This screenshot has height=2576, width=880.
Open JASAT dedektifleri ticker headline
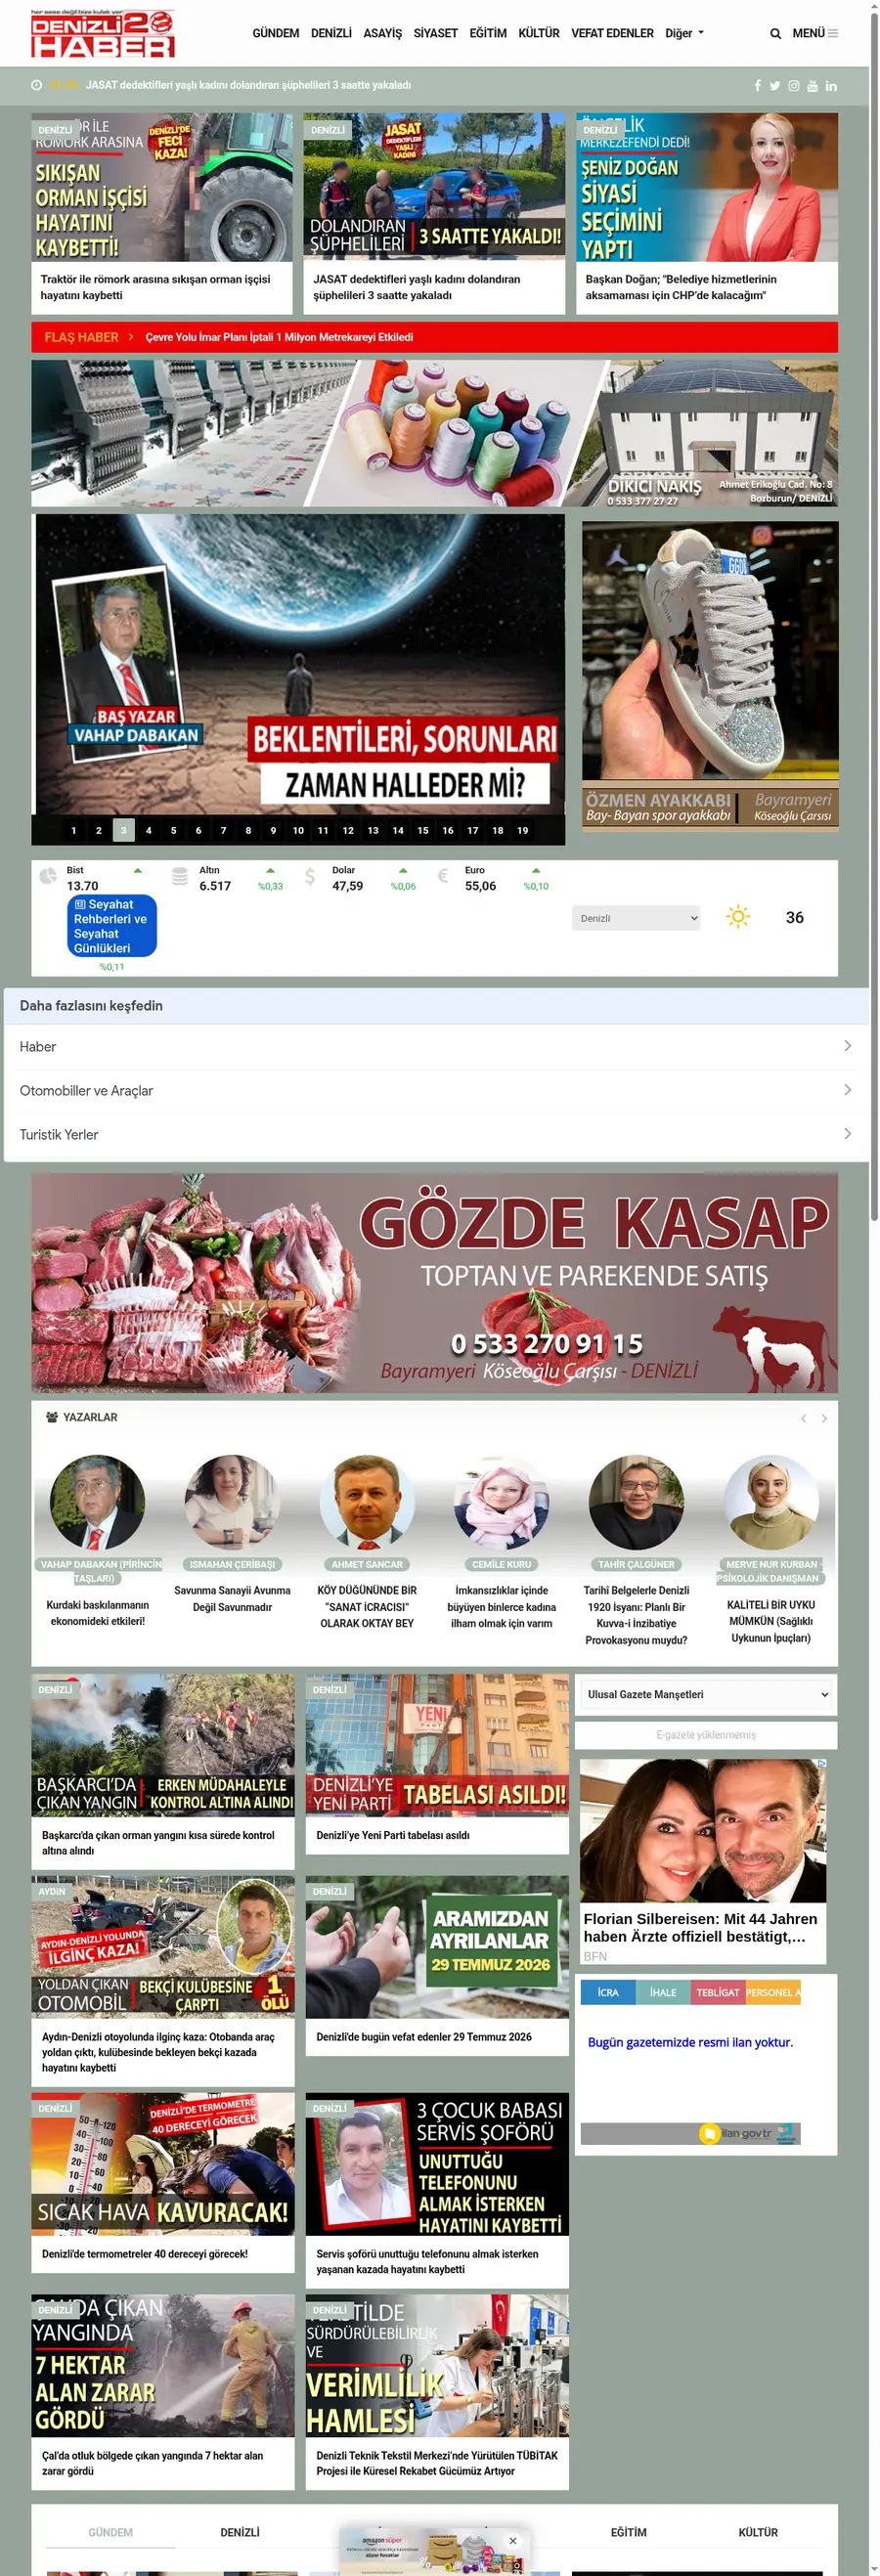pyautogui.click(x=248, y=86)
